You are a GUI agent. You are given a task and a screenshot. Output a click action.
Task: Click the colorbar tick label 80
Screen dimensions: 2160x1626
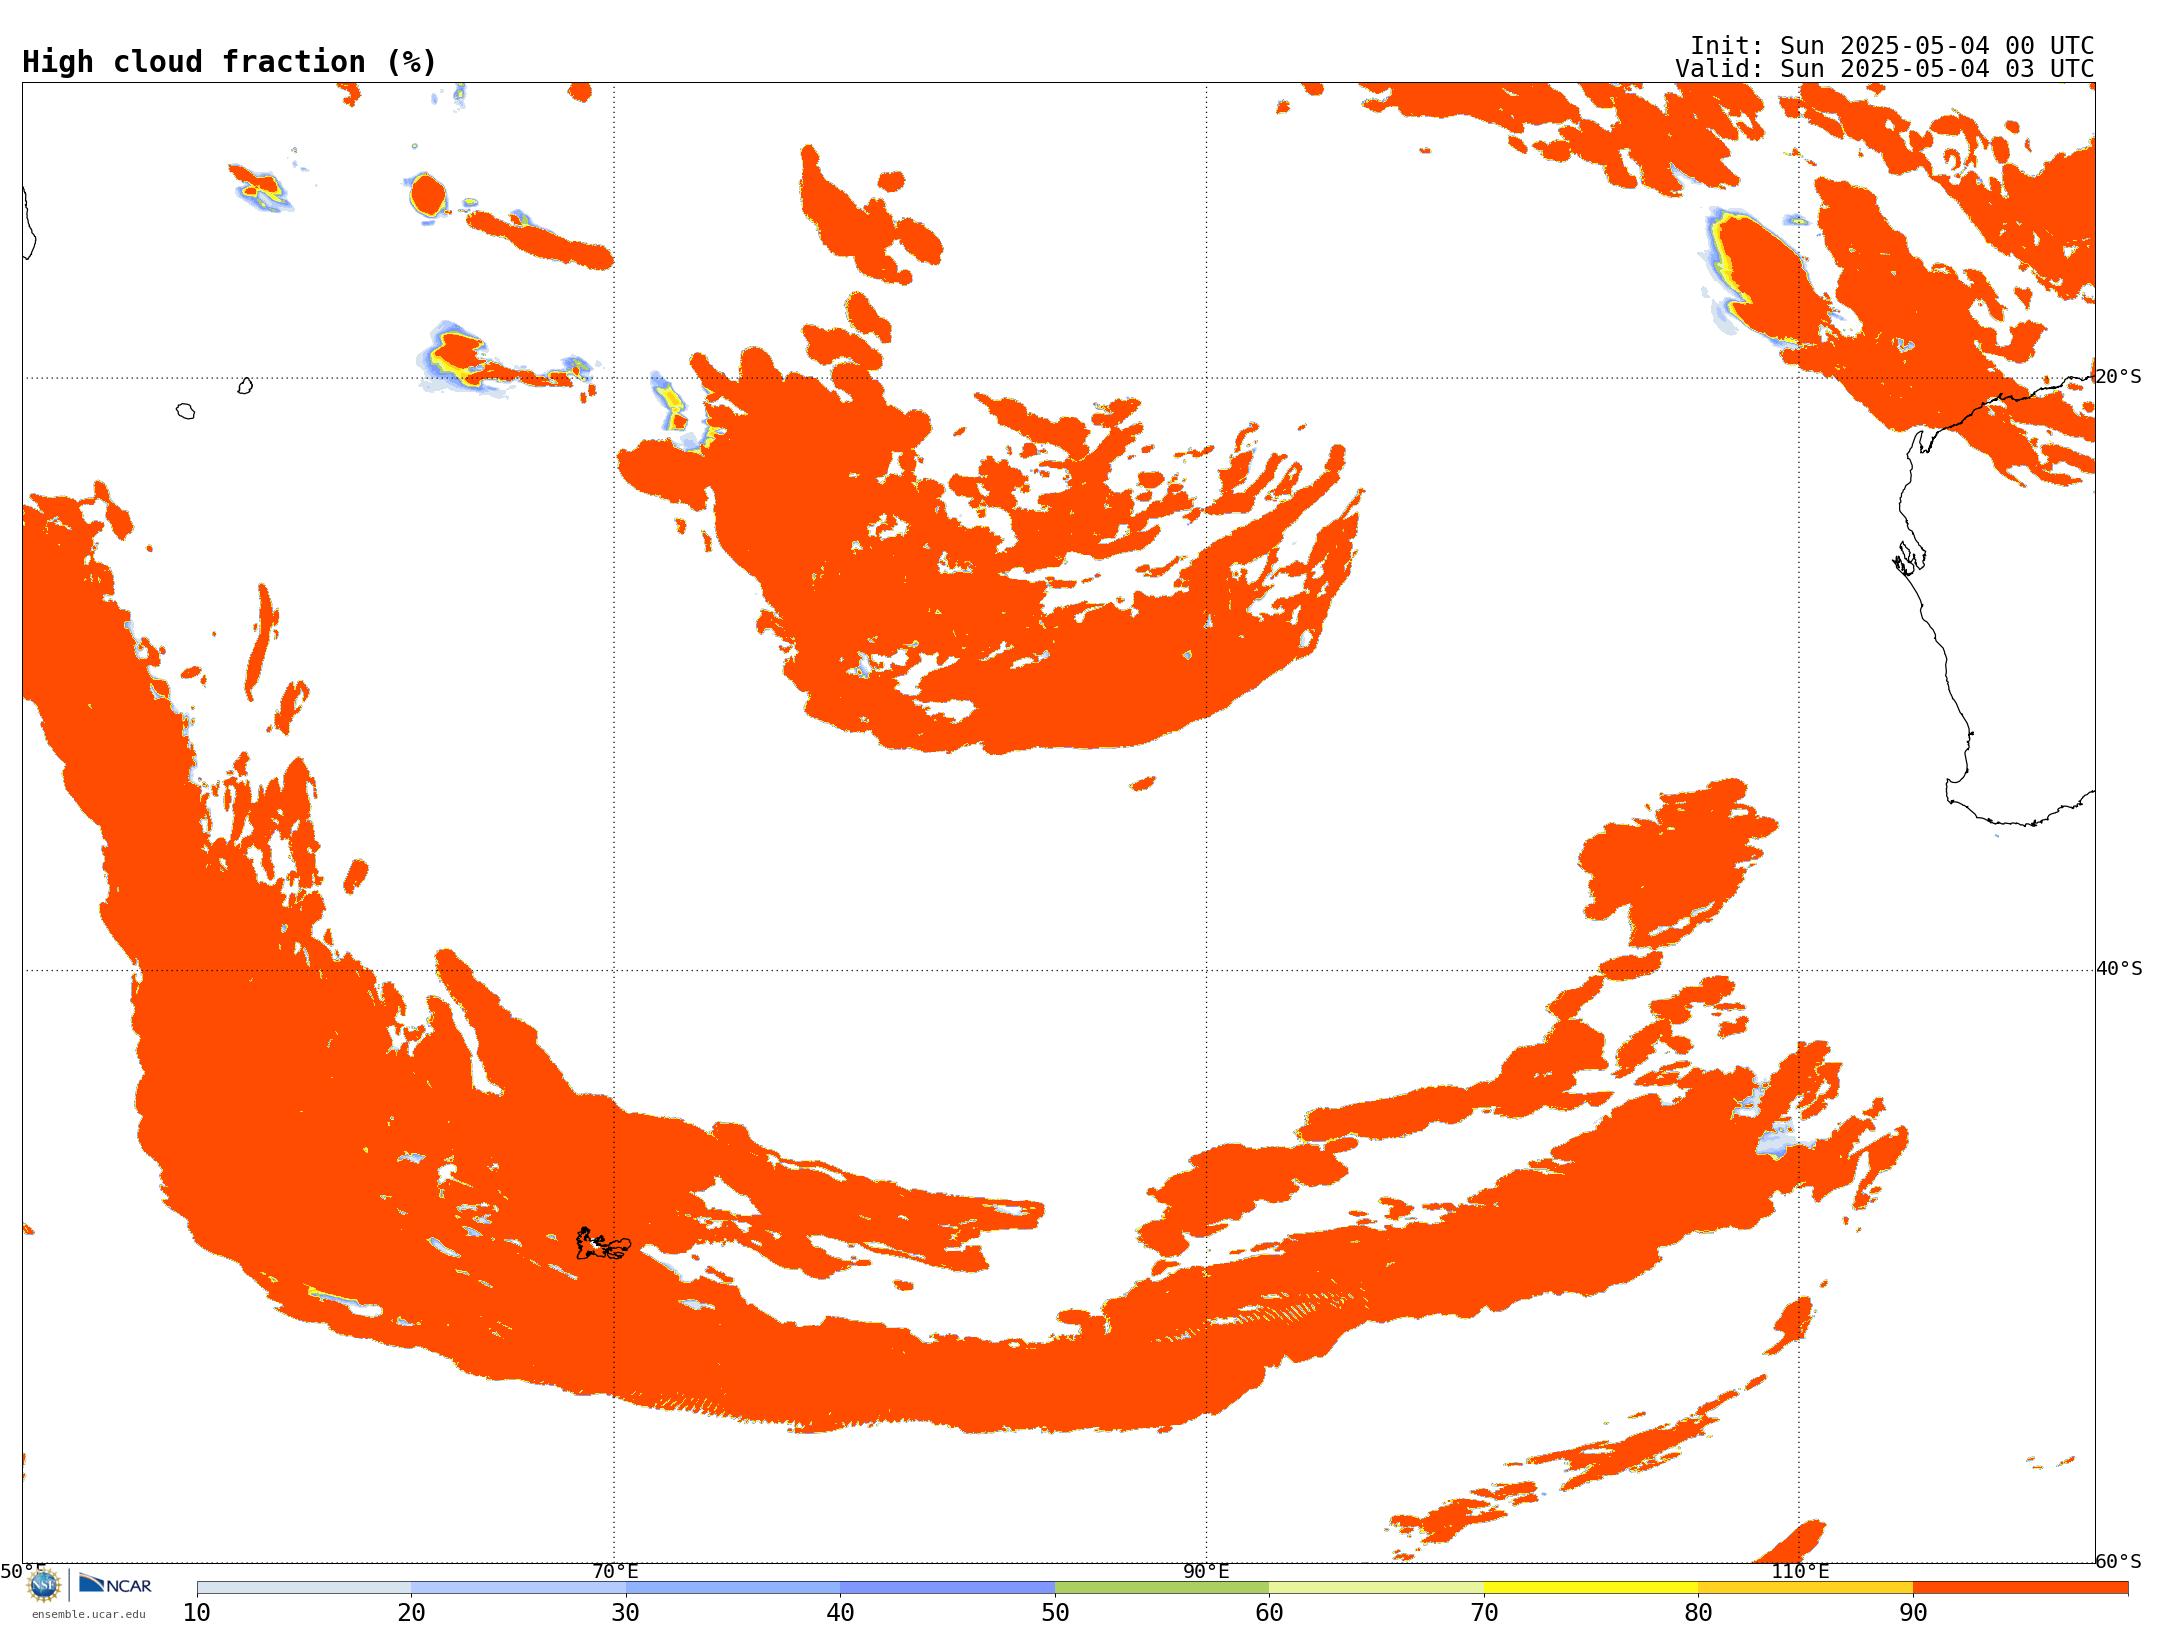[x=1698, y=1613]
